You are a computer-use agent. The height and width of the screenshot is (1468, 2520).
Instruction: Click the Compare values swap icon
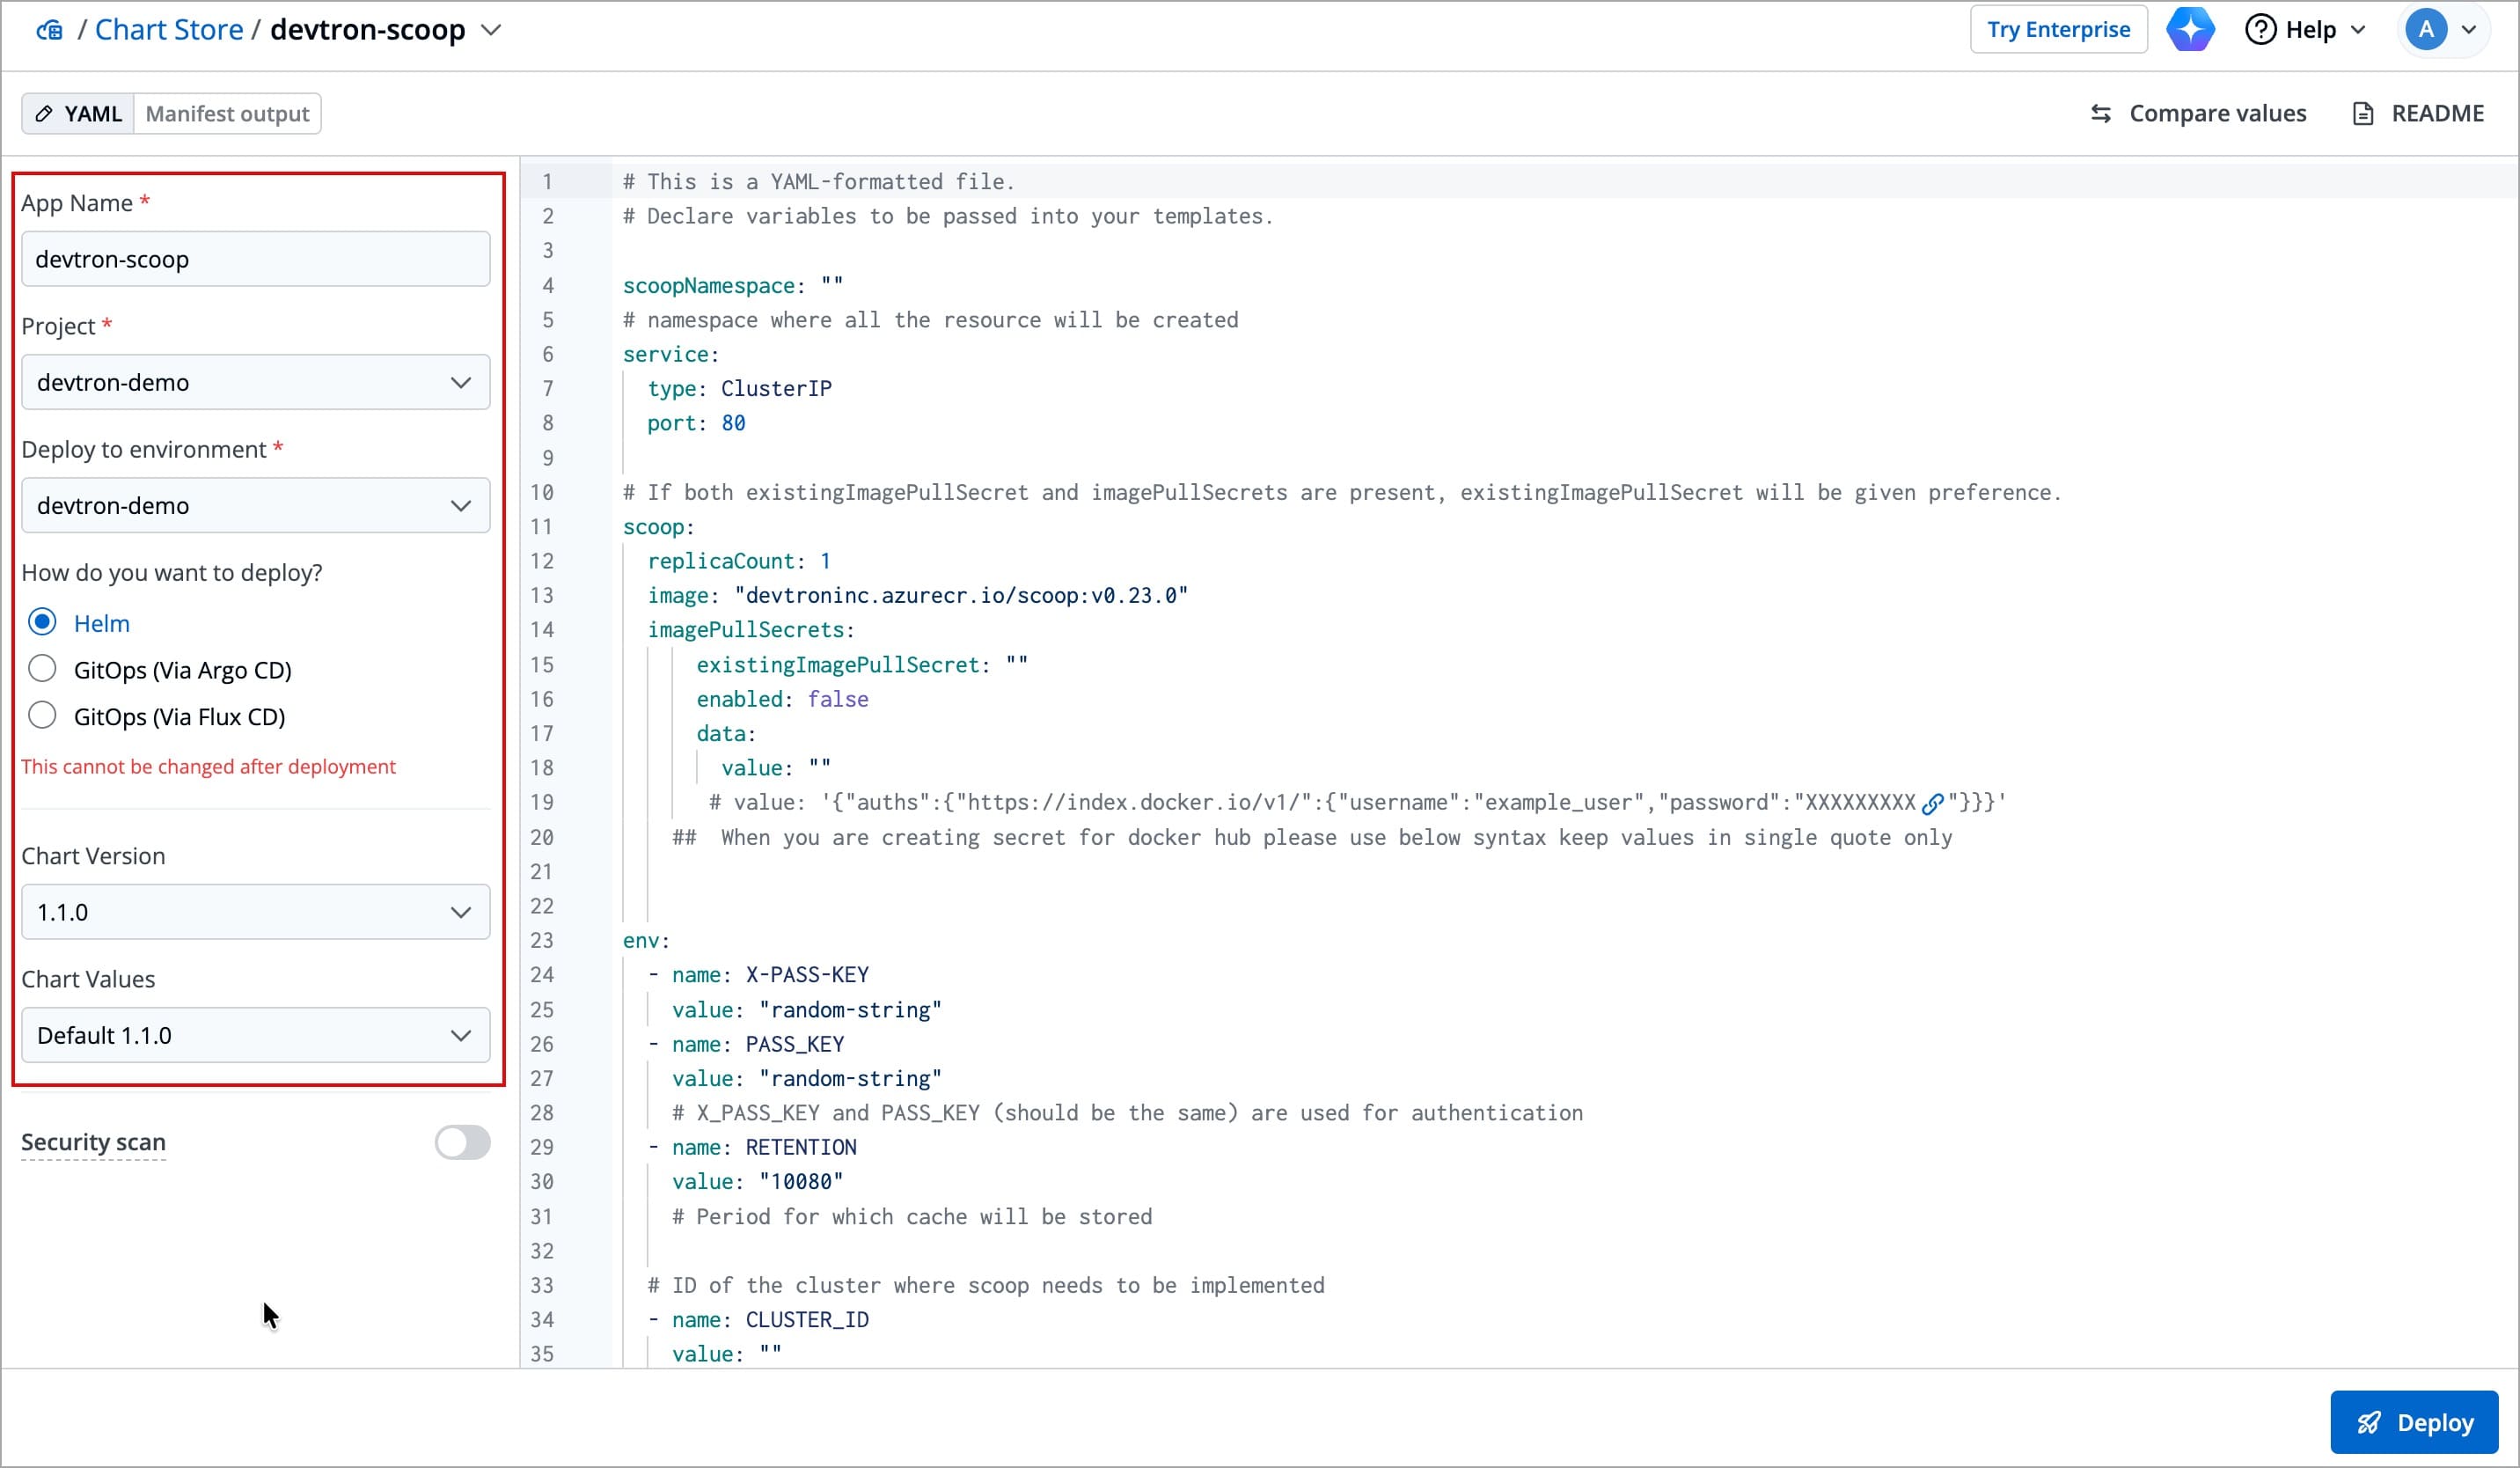tap(2101, 114)
